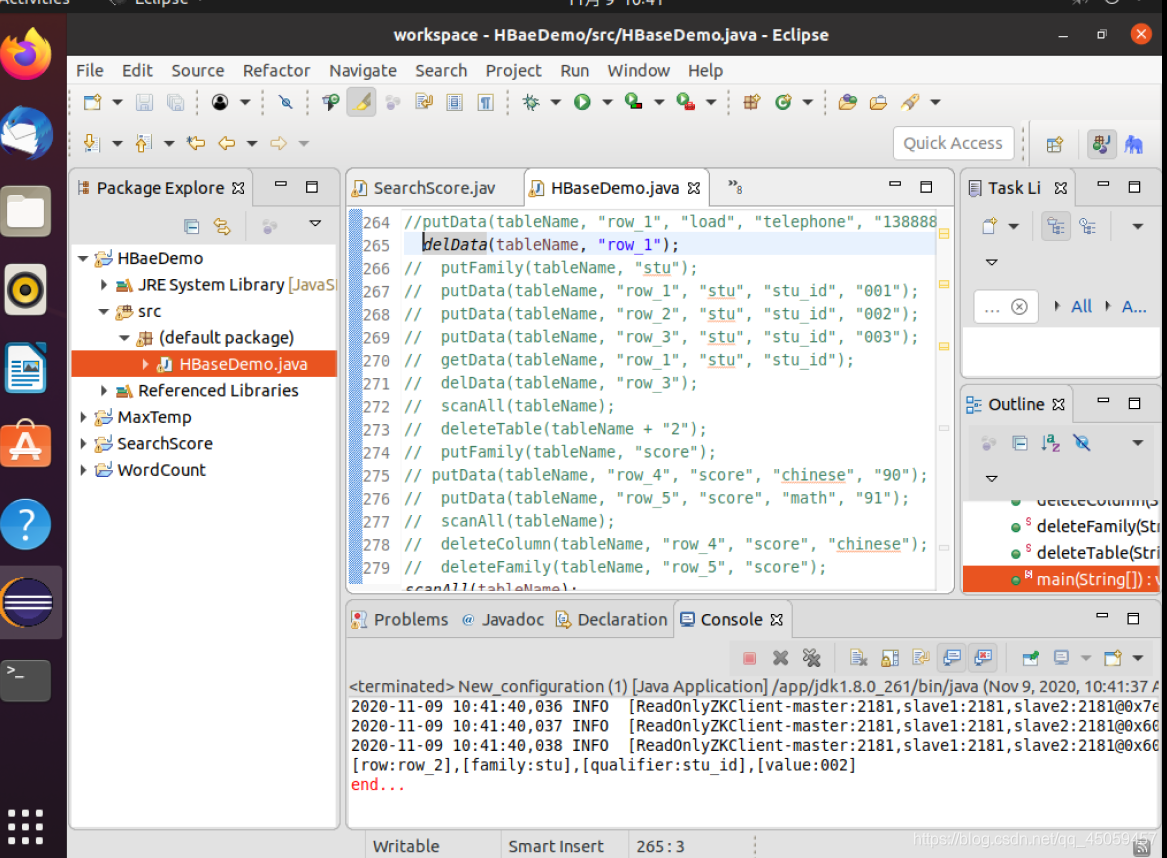This screenshot has width=1167, height=858.
Task: Expand Referenced Libraries node
Action: [103, 391]
